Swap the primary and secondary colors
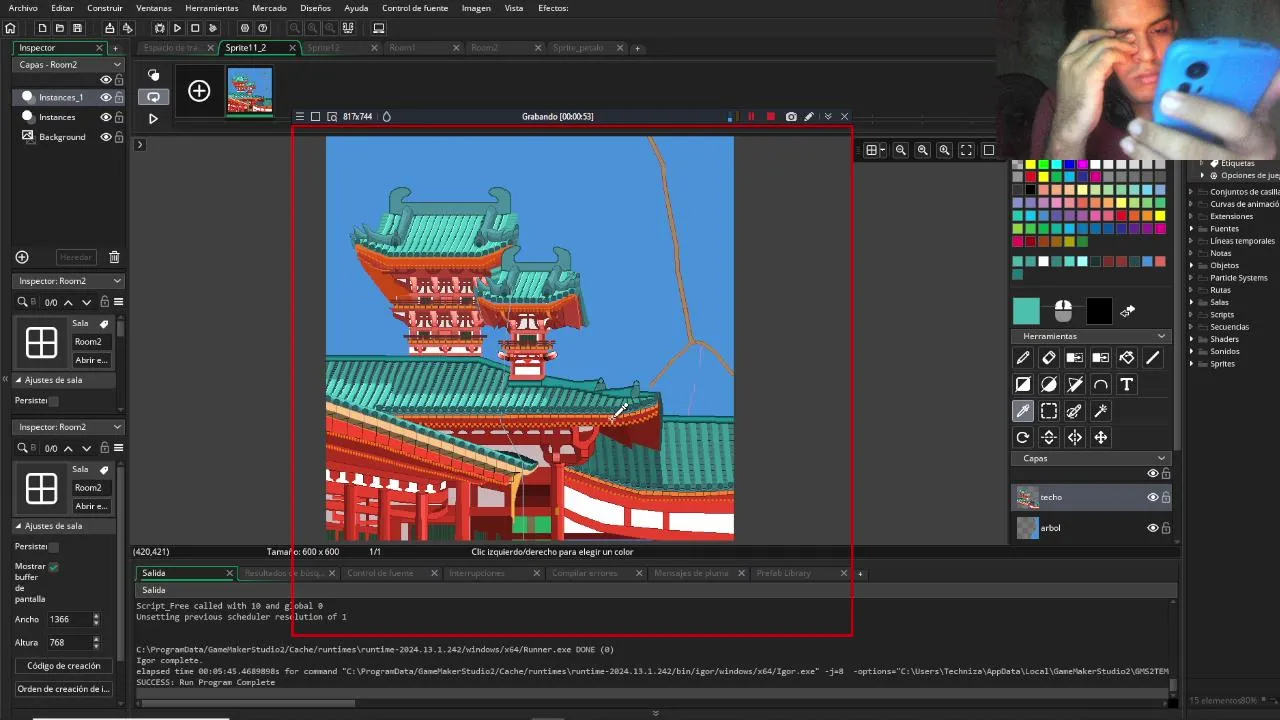This screenshot has height=720, width=1280. (x=1128, y=311)
